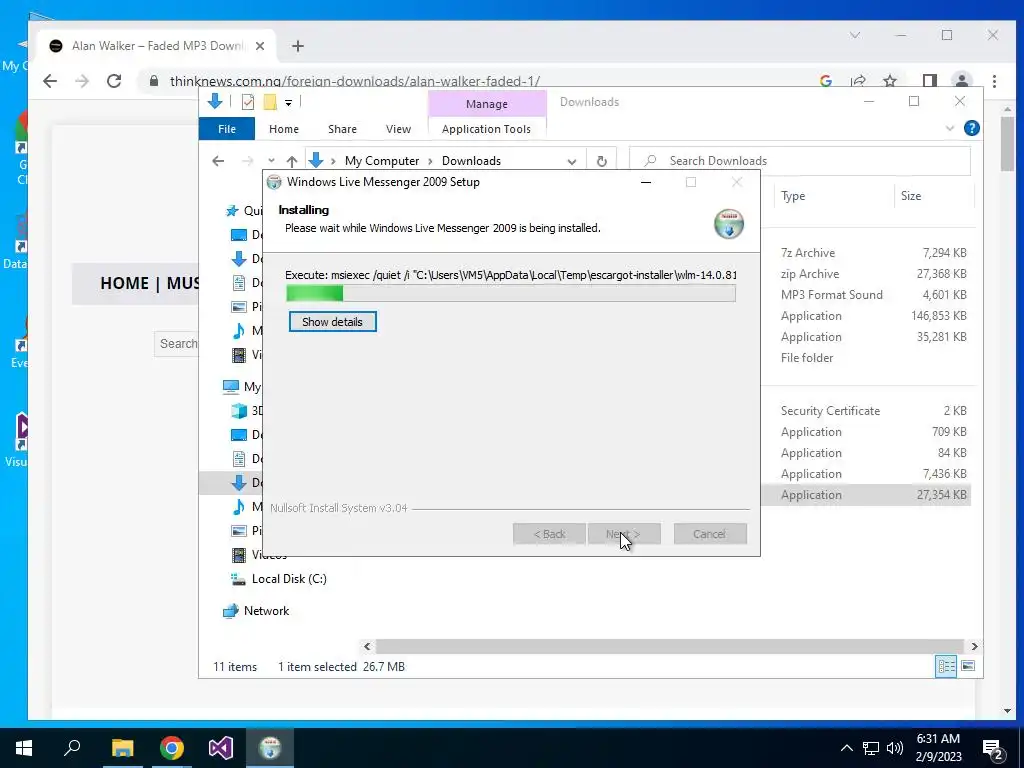Click My Computer breadcrumb
This screenshot has height=768, width=1024.
tap(382, 161)
